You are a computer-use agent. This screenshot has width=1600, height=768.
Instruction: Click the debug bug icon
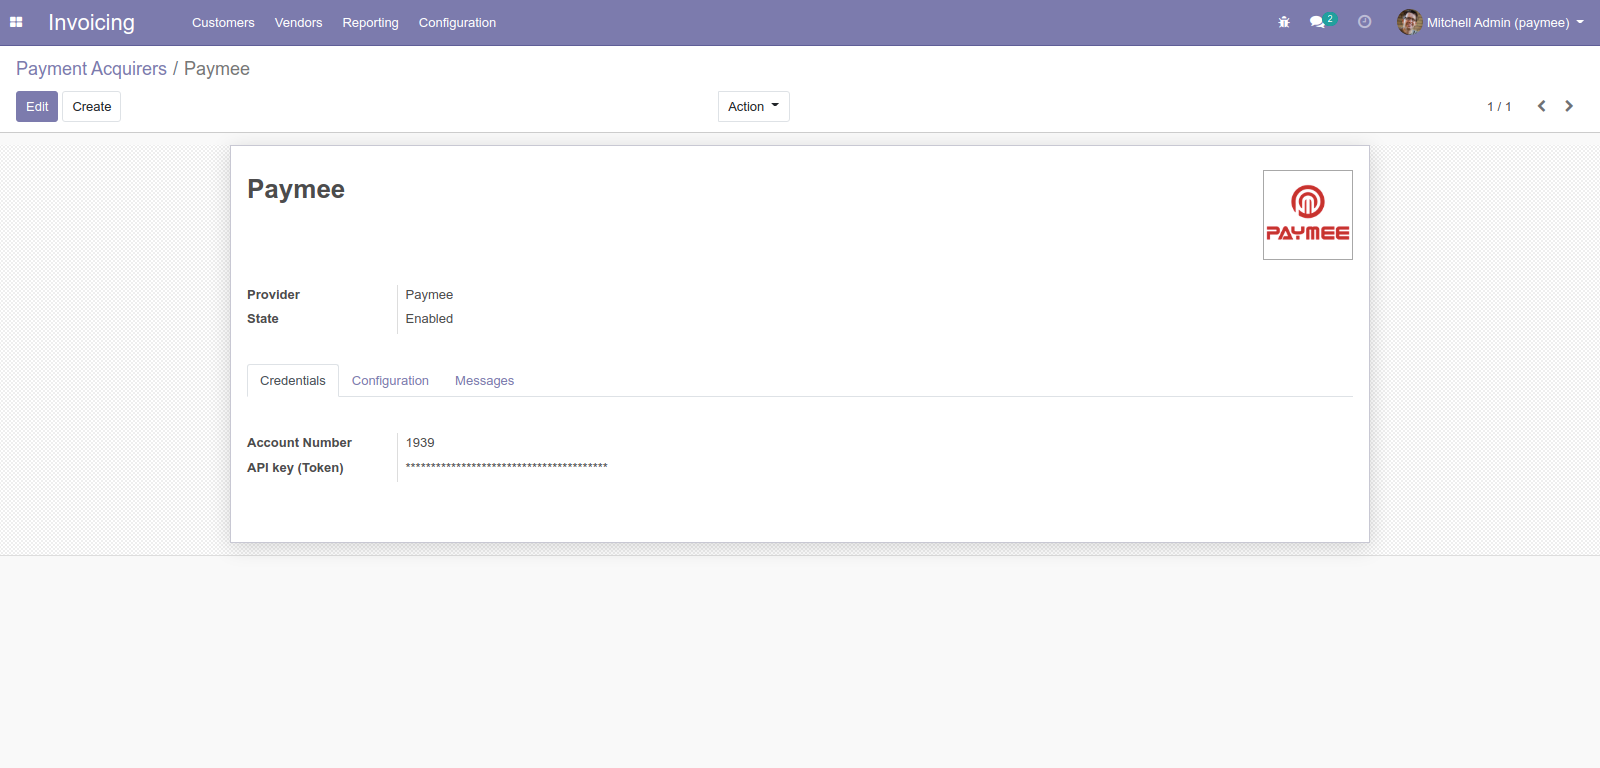tap(1284, 22)
